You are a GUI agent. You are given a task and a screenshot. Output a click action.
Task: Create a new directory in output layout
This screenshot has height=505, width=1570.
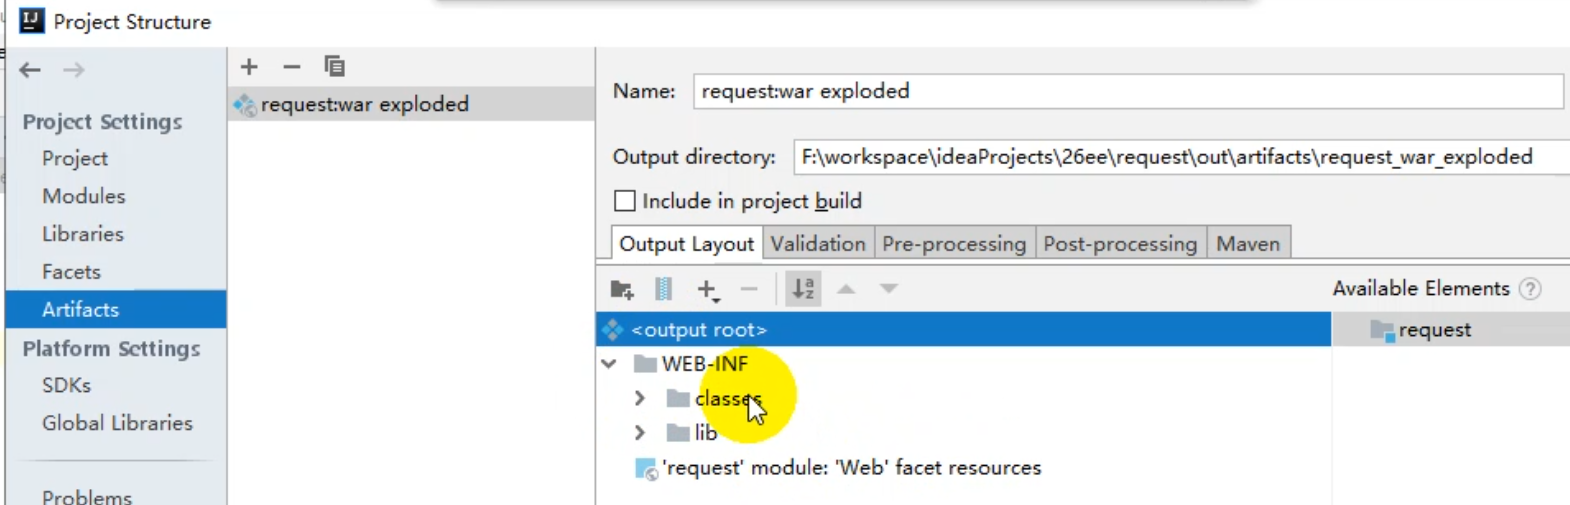pos(622,289)
